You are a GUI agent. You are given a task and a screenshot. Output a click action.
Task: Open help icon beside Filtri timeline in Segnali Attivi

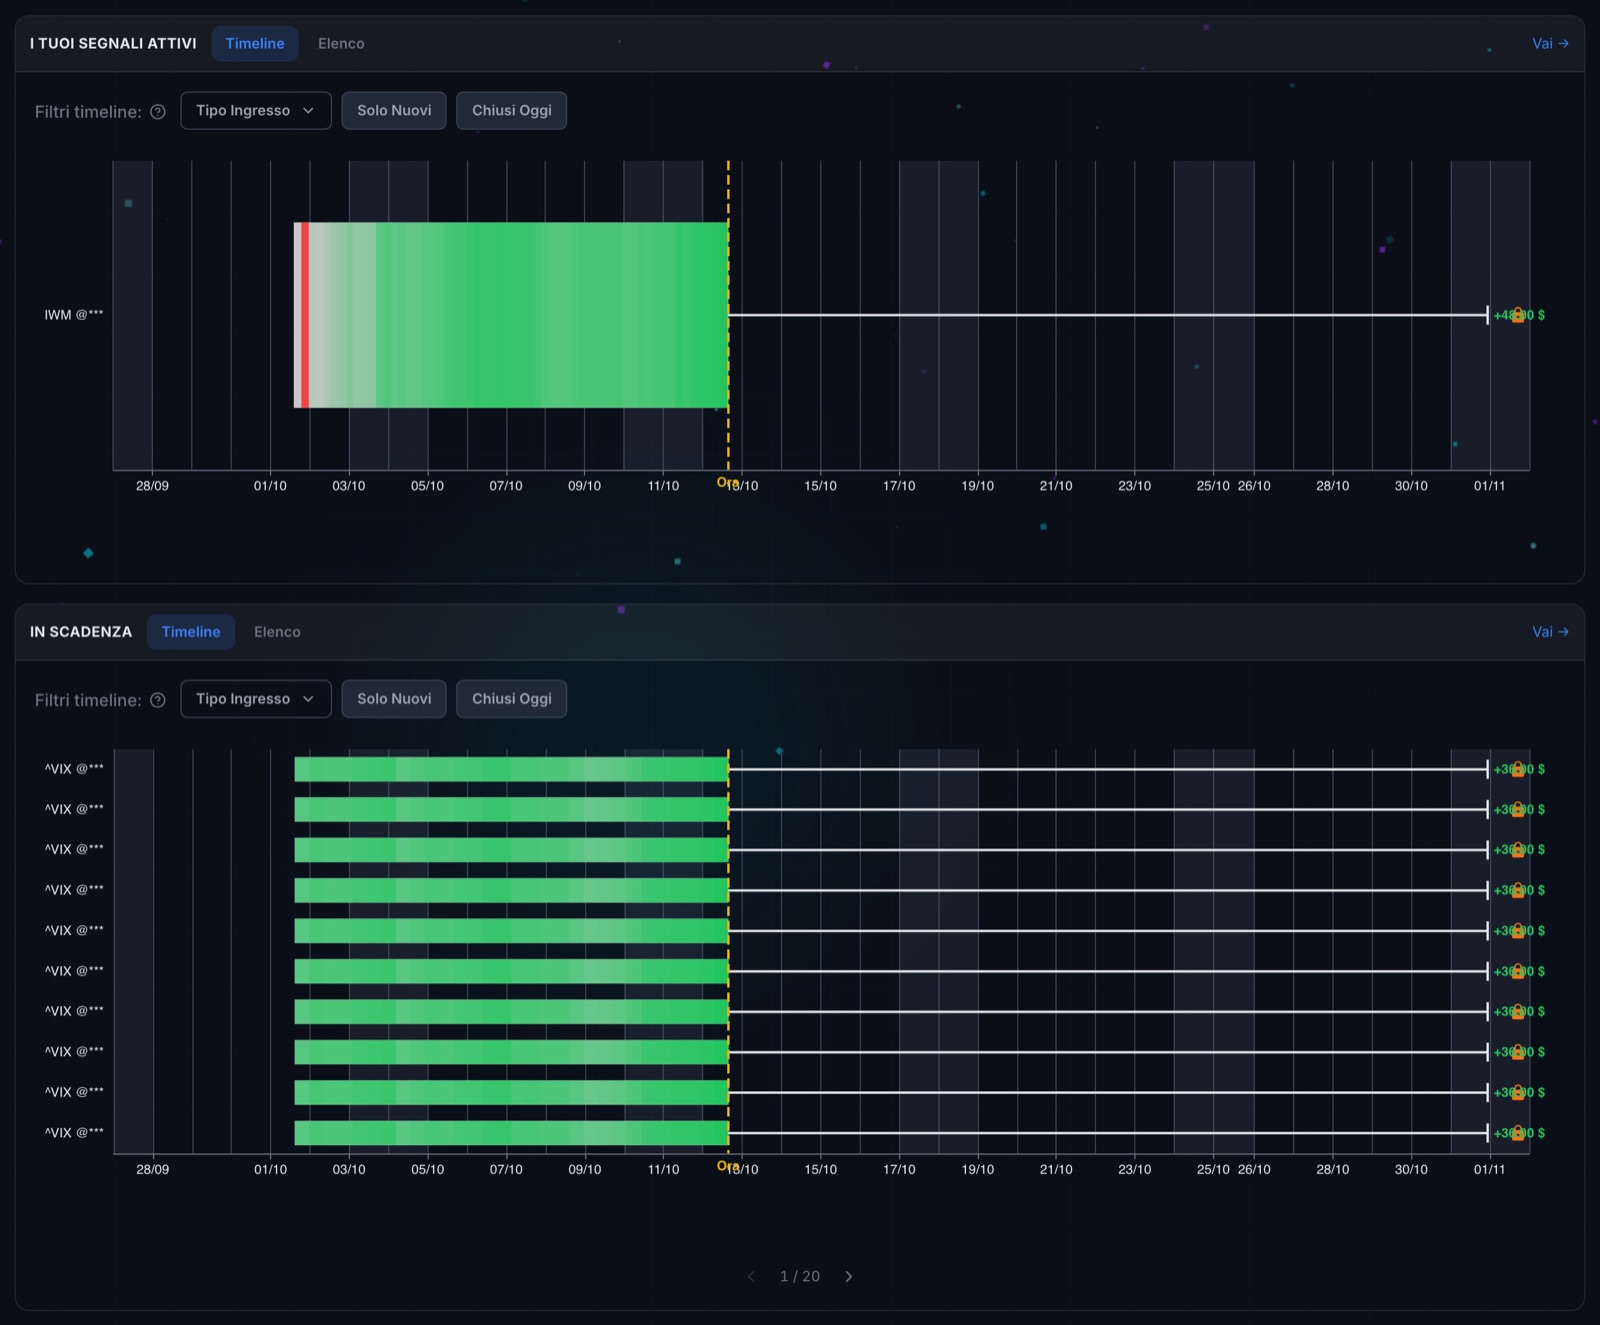[157, 112]
